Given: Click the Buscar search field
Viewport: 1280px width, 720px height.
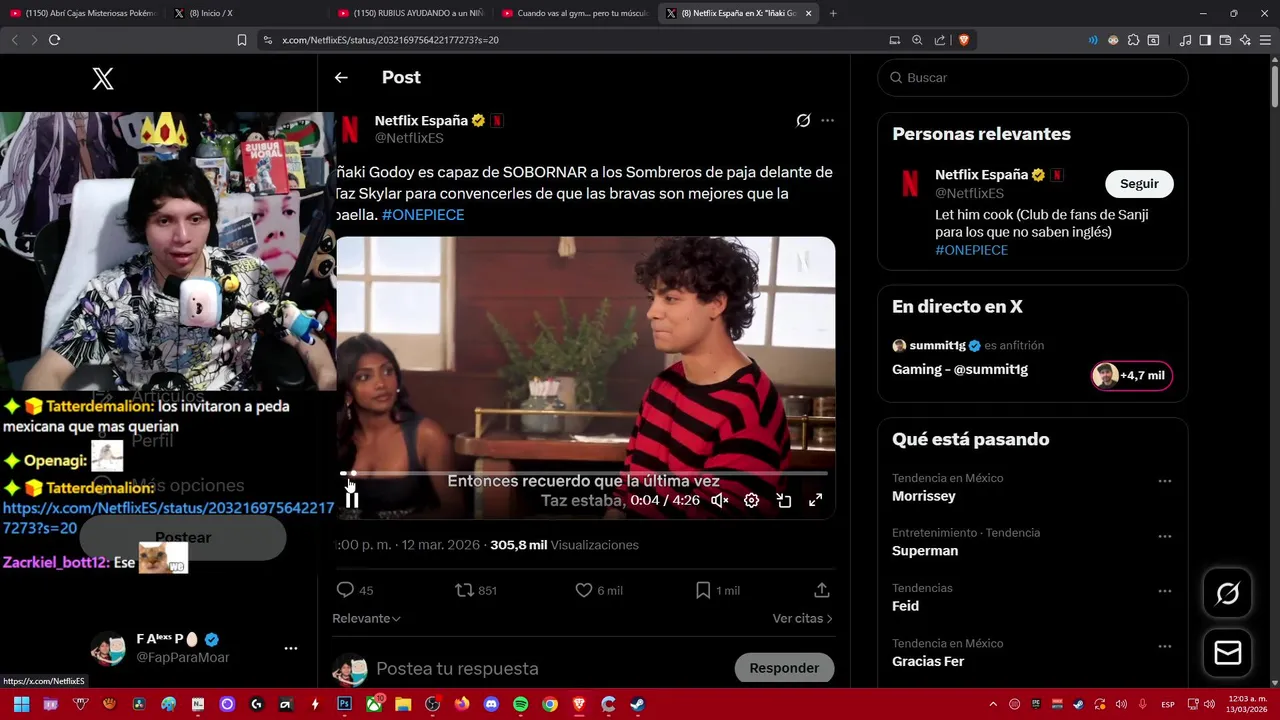Looking at the screenshot, I should click(1033, 77).
